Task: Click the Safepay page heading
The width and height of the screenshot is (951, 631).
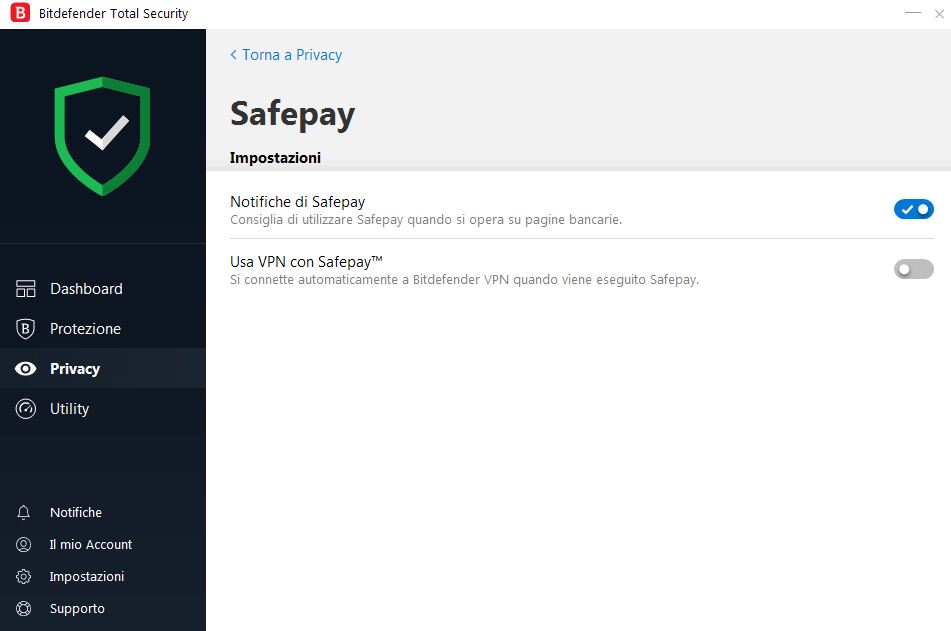Action: (292, 114)
